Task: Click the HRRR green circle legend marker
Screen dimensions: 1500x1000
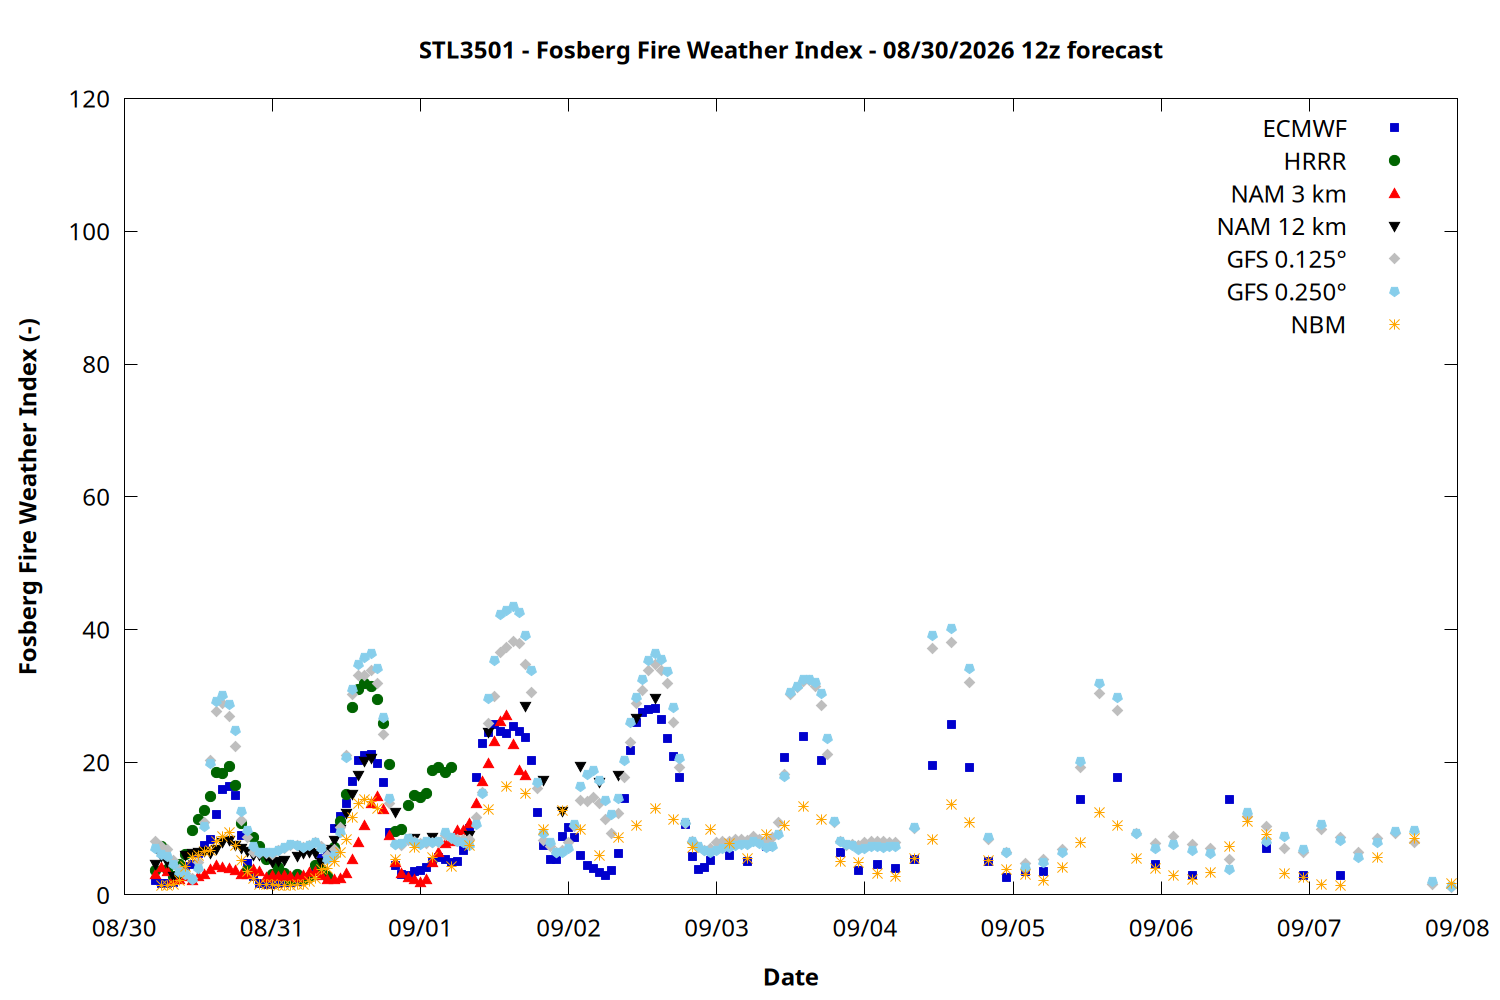Action: tap(1394, 161)
